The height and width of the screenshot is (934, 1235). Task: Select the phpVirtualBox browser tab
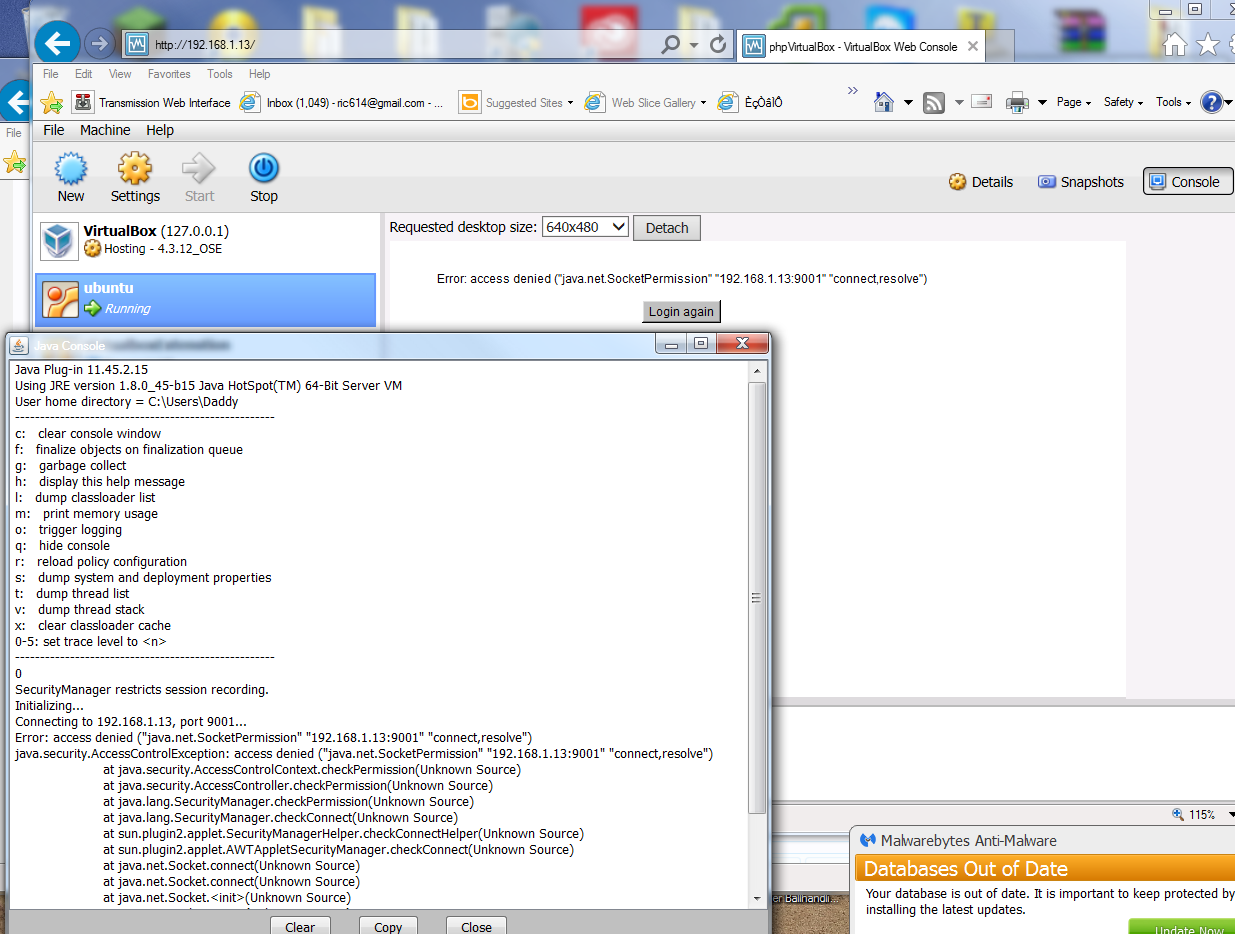862,46
